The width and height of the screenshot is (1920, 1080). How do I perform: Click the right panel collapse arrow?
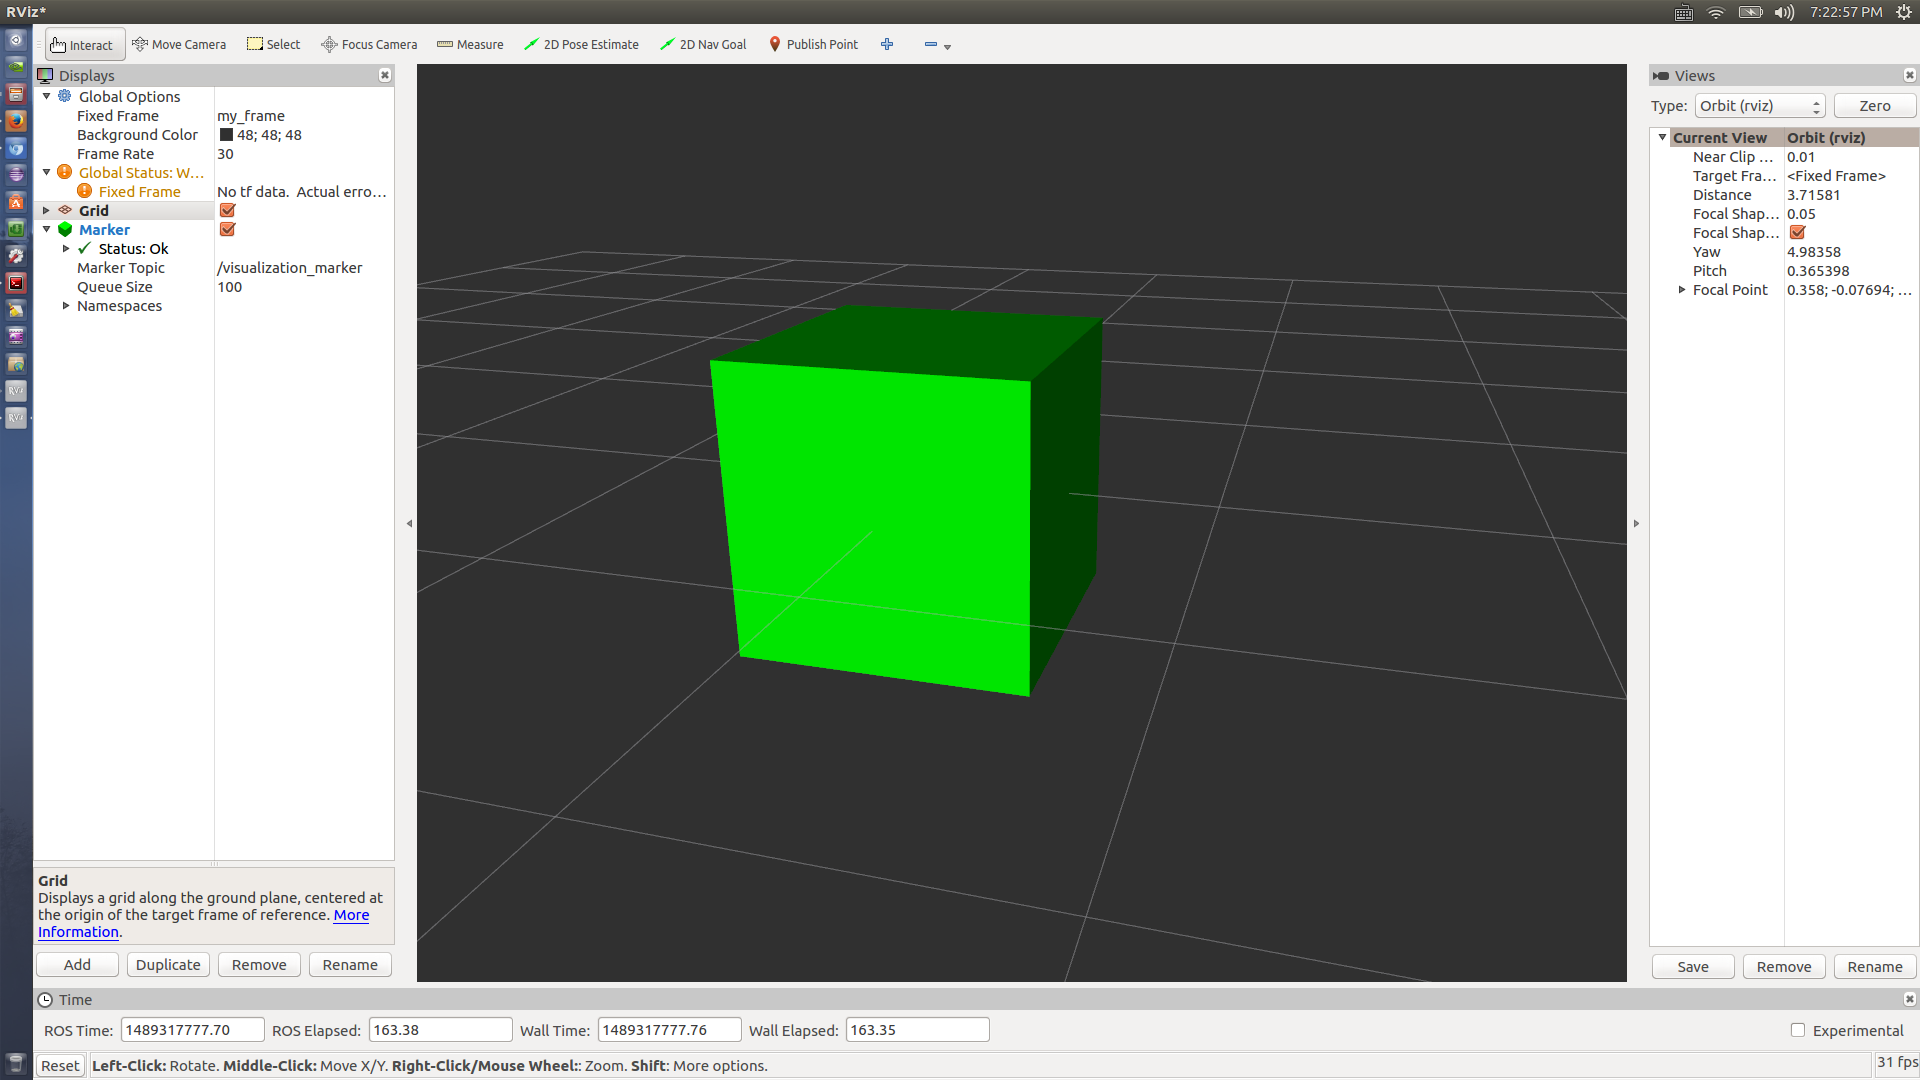(x=1636, y=523)
